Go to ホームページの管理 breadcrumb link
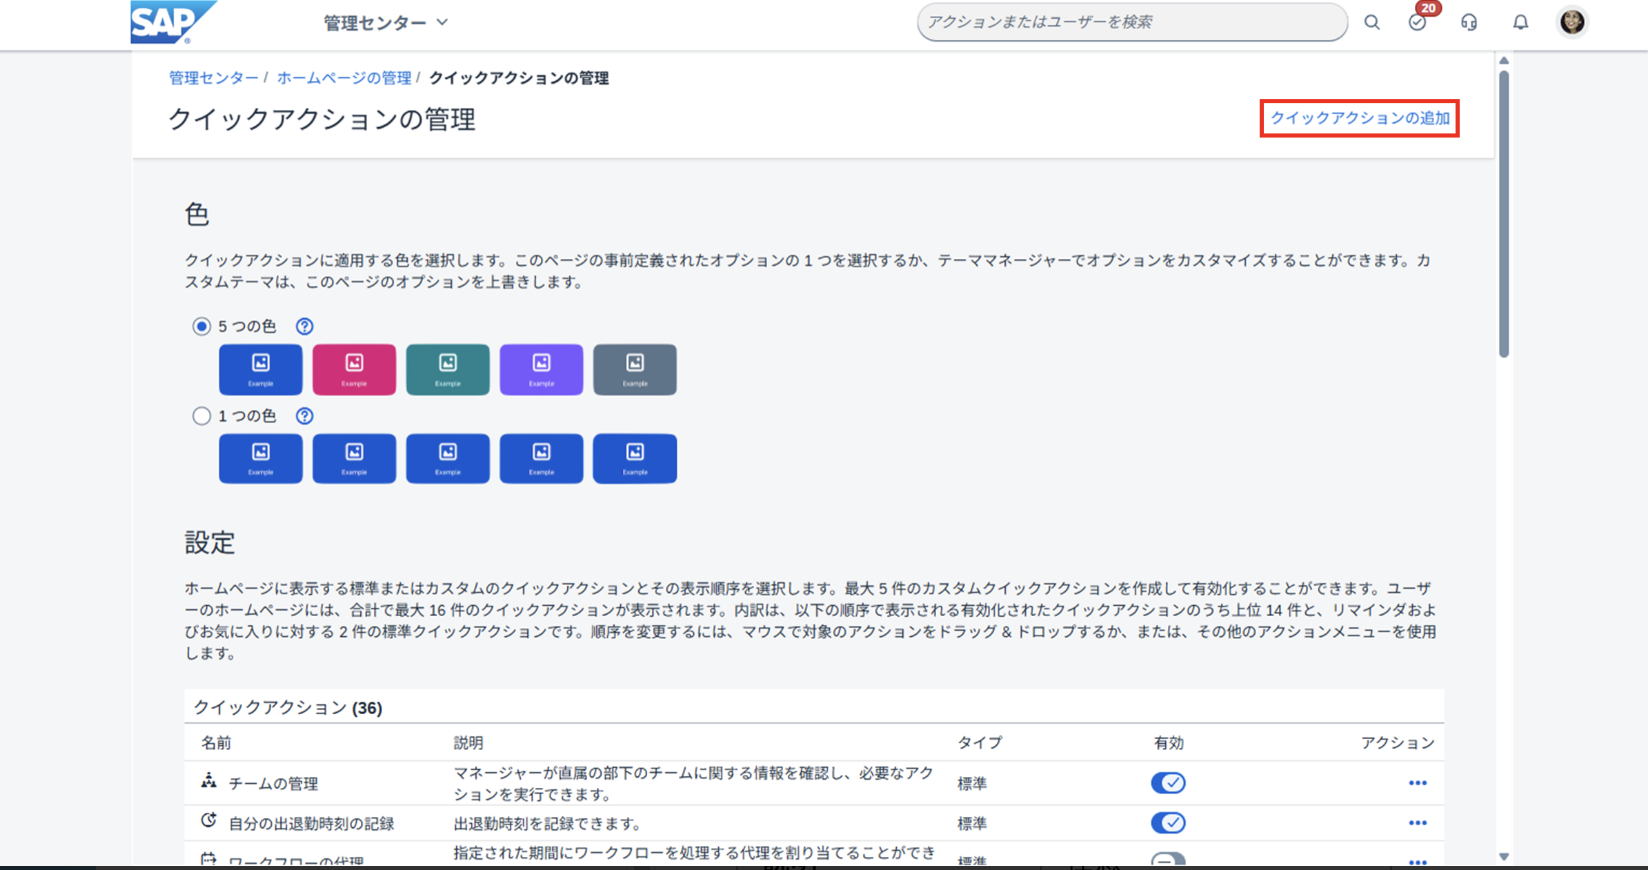Image resolution: width=1648 pixels, height=870 pixels. (344, 78)
